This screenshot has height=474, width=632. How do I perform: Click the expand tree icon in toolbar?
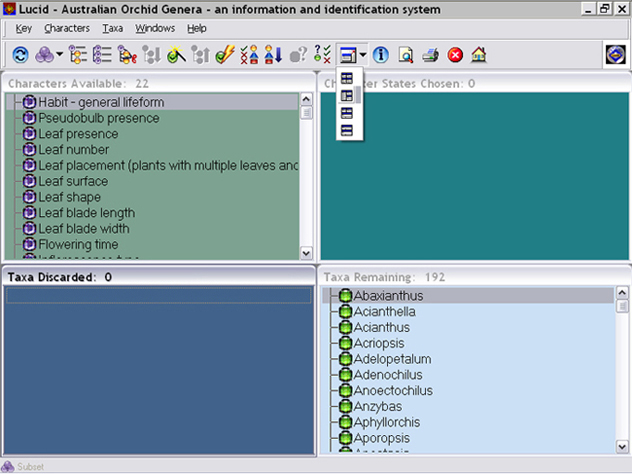(78, 55)
